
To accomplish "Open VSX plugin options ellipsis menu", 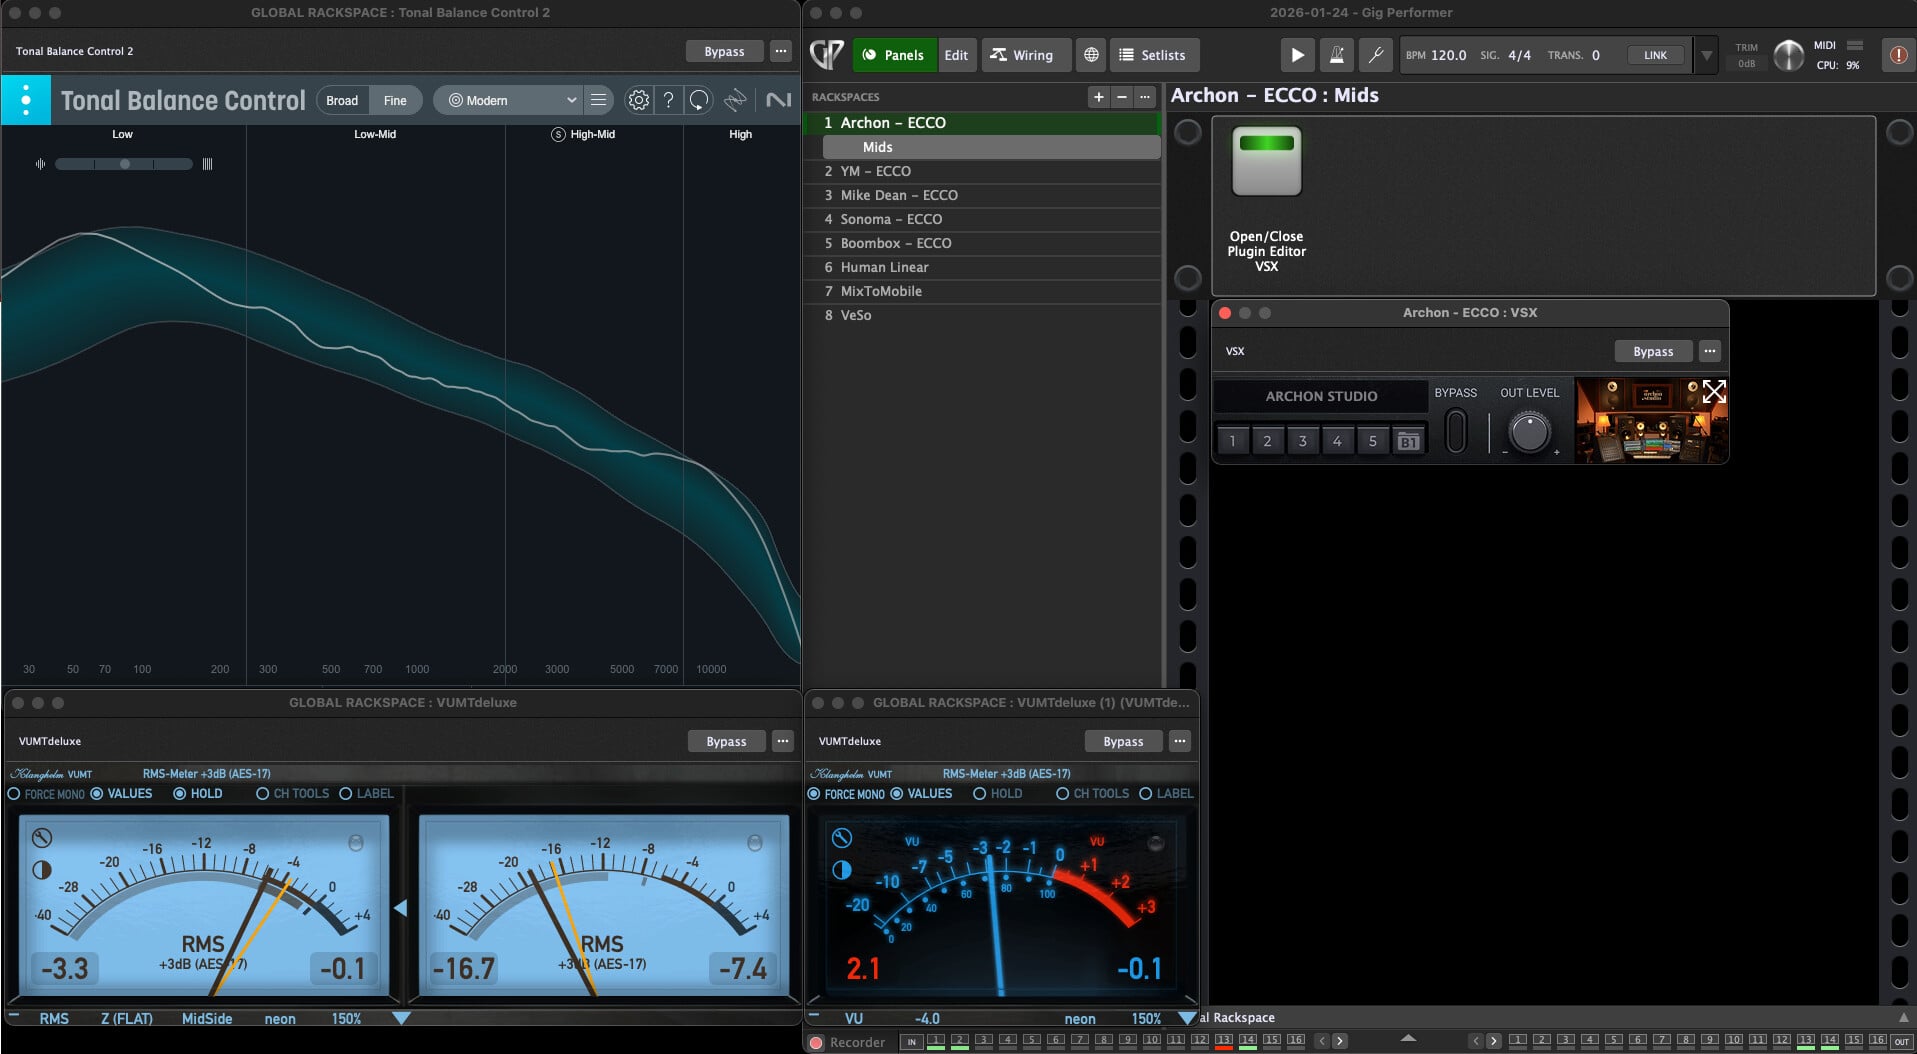I will click(1709, 351).
